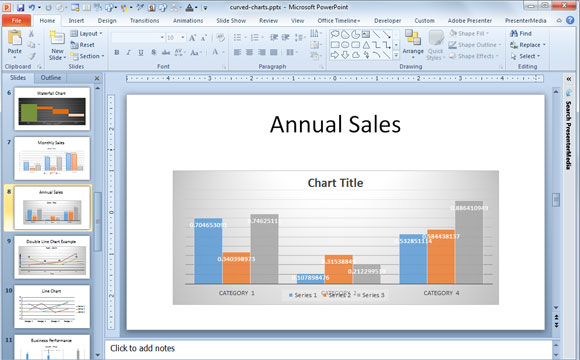
Task: Select the Cloud shape in the gallery
Action: (x=355, y=55)
